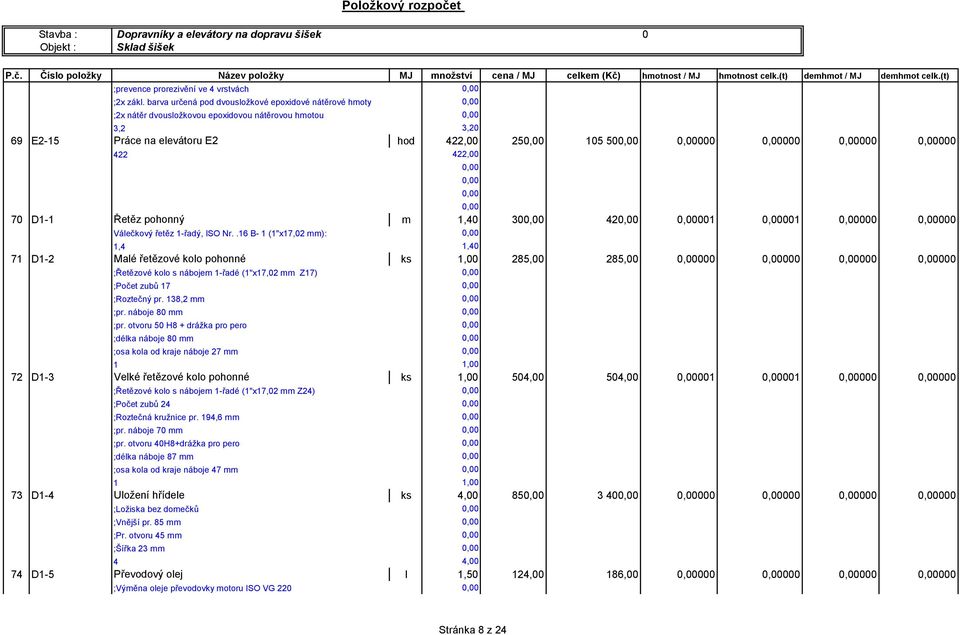Select the note starting "Válečkový řetěz 1-řadý"

pyautogui.click(x=220, y=233)
